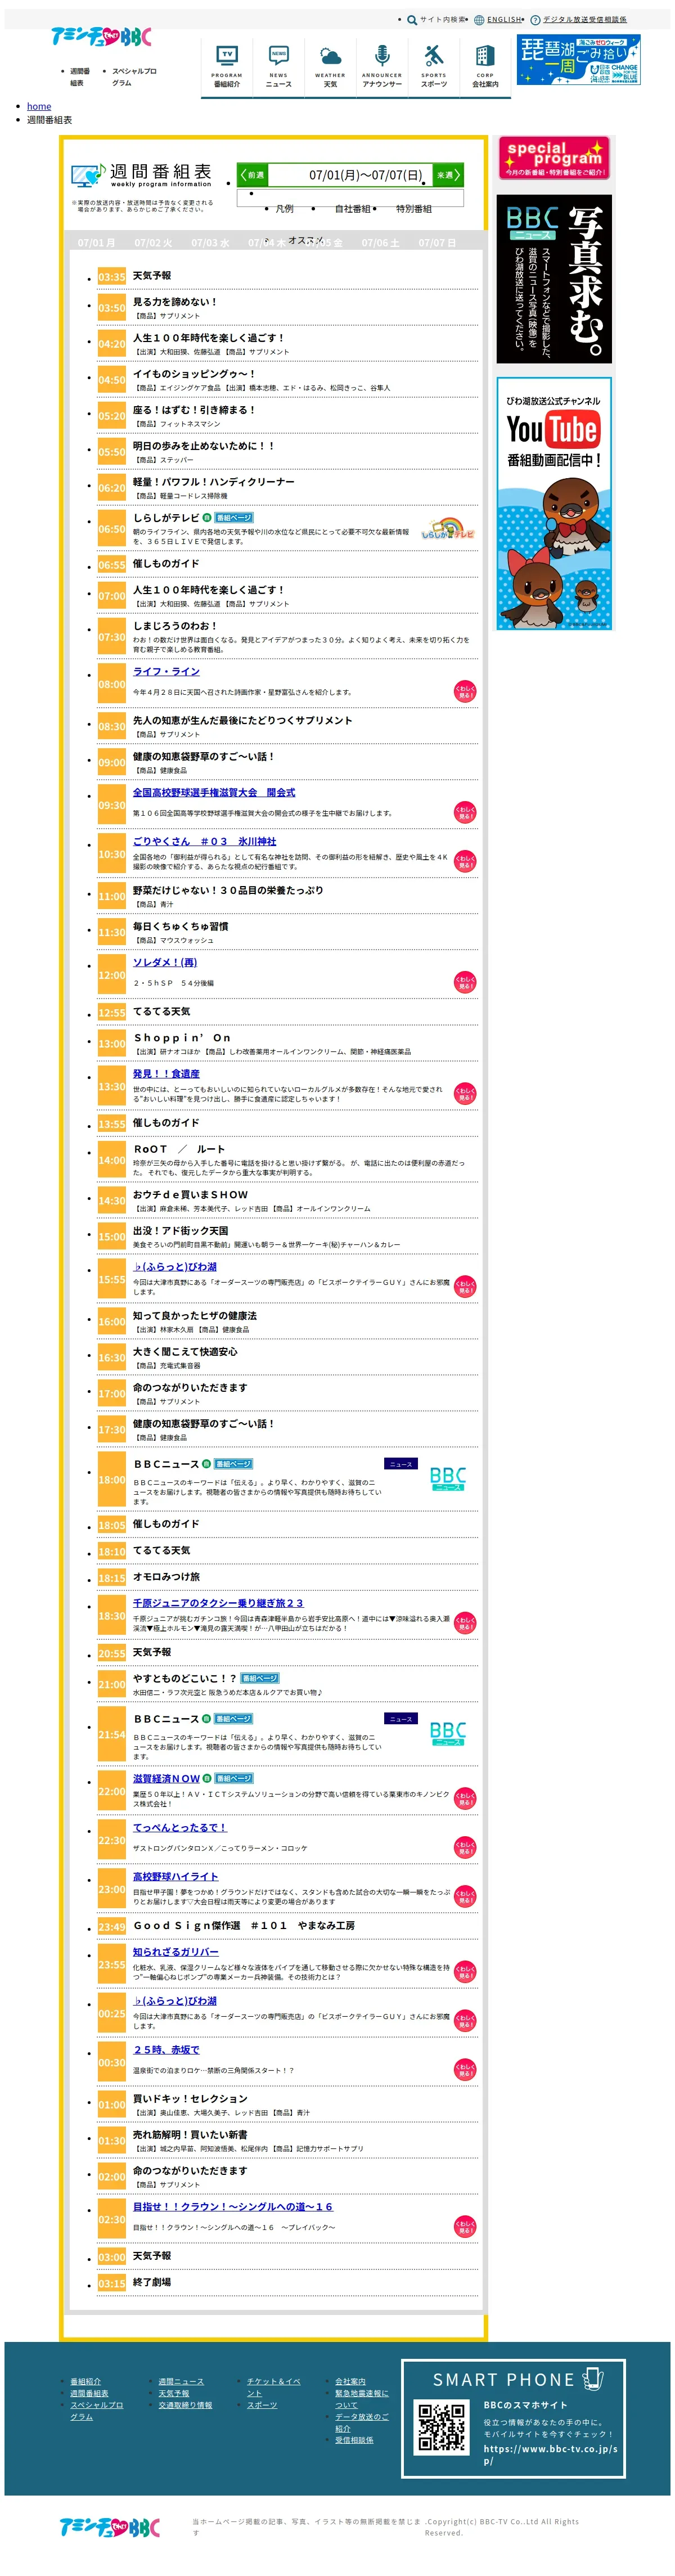
Task: Select the 07/06 土 day tab
Action: pos(380,243)
